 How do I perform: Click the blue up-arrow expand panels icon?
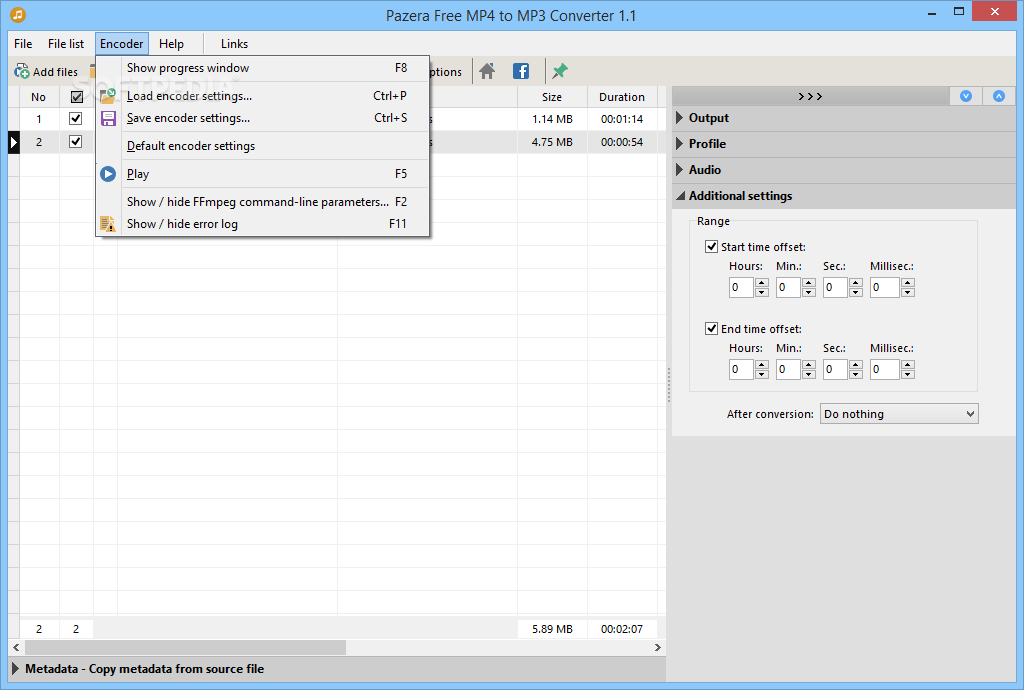pos(999,96)
